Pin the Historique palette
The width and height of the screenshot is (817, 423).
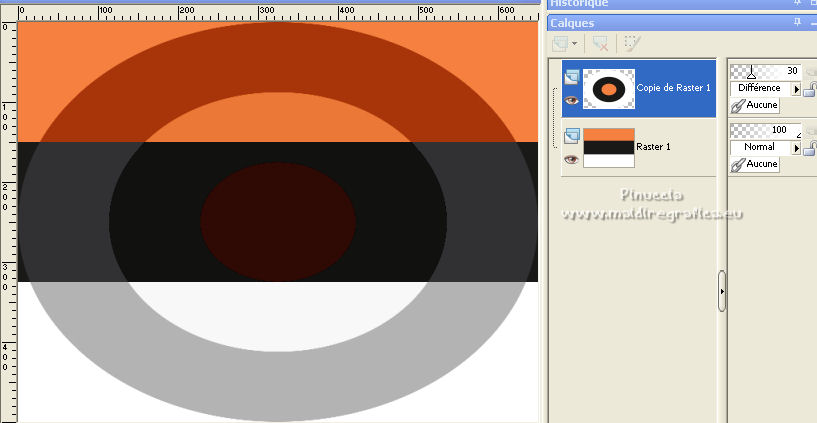pyautogui.click(x=797, y=3)
